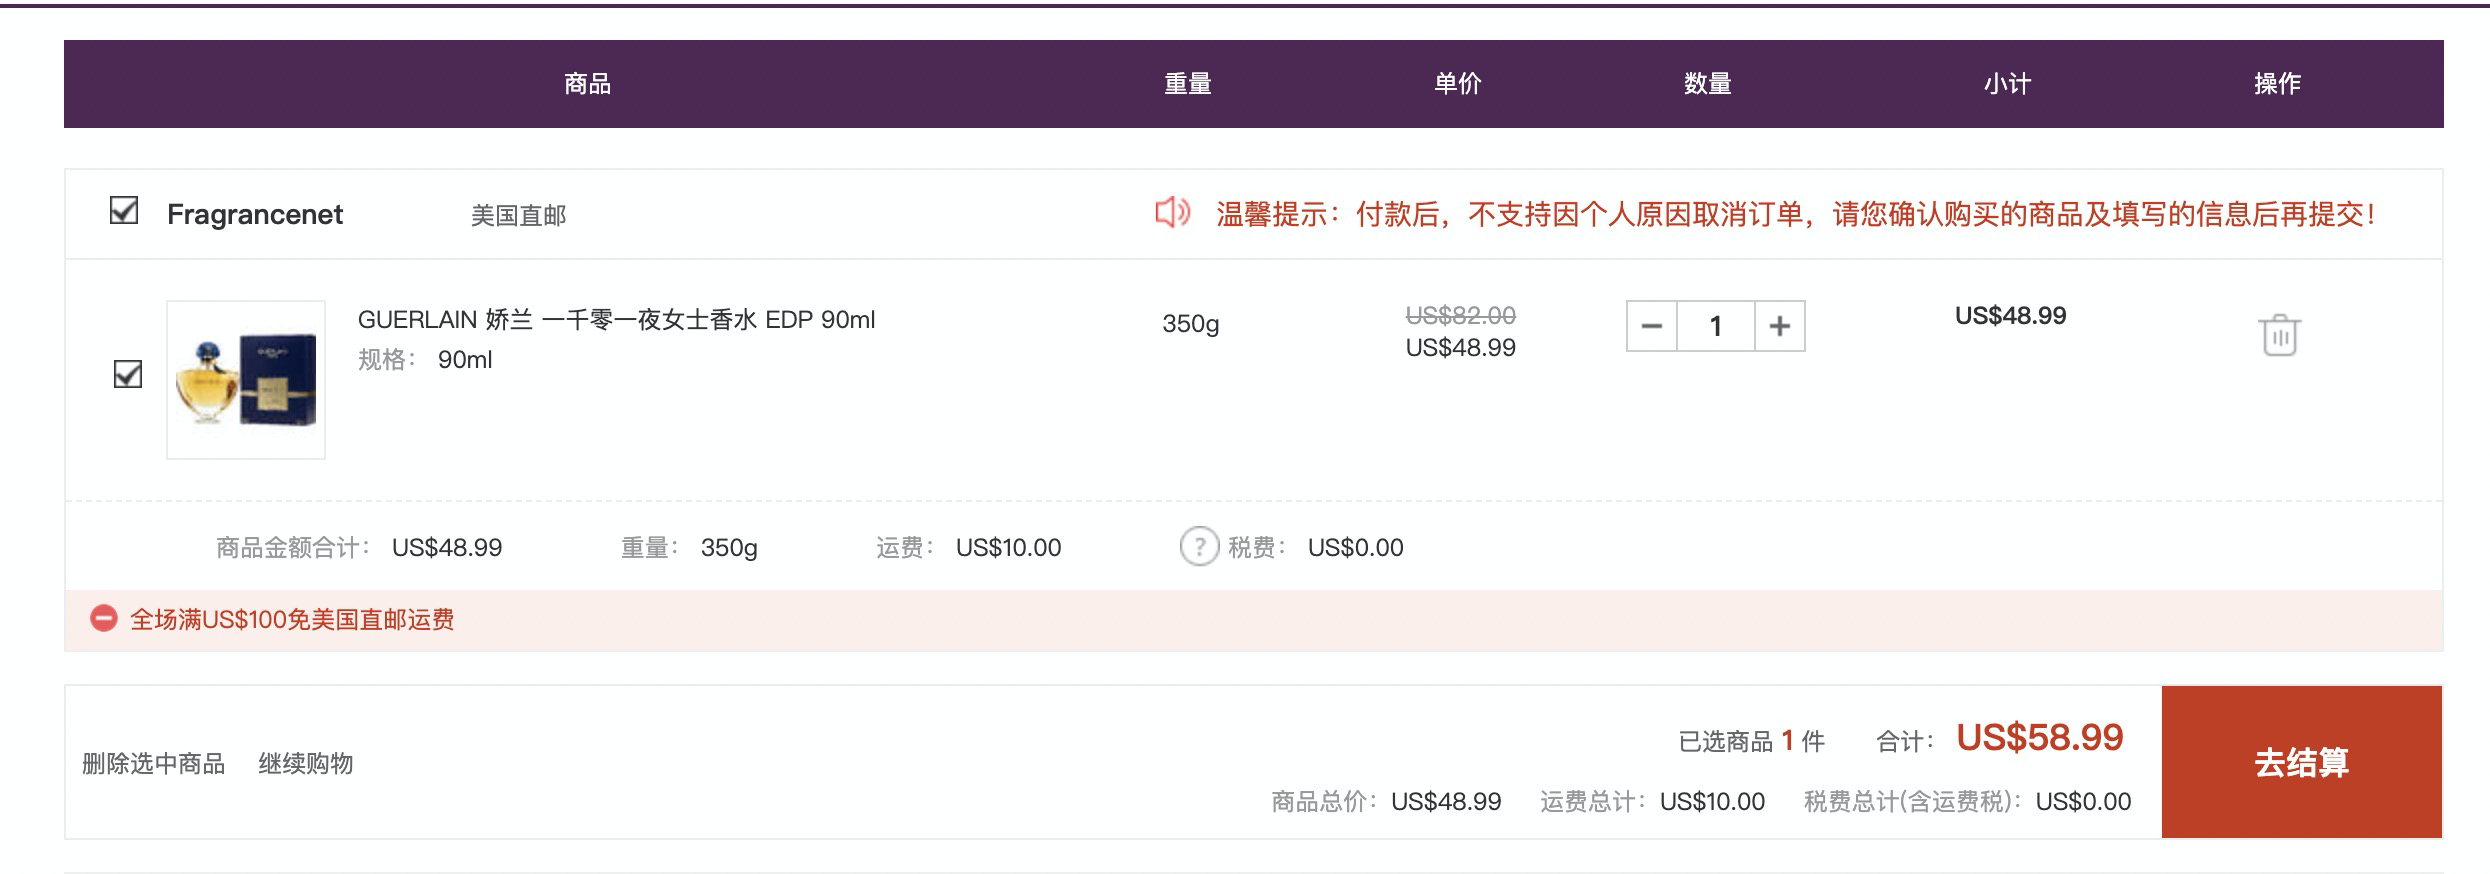2490x874 pixels.
Task: Click the 温馨提示 payment warning notice text
Action: click(1795, 214)
